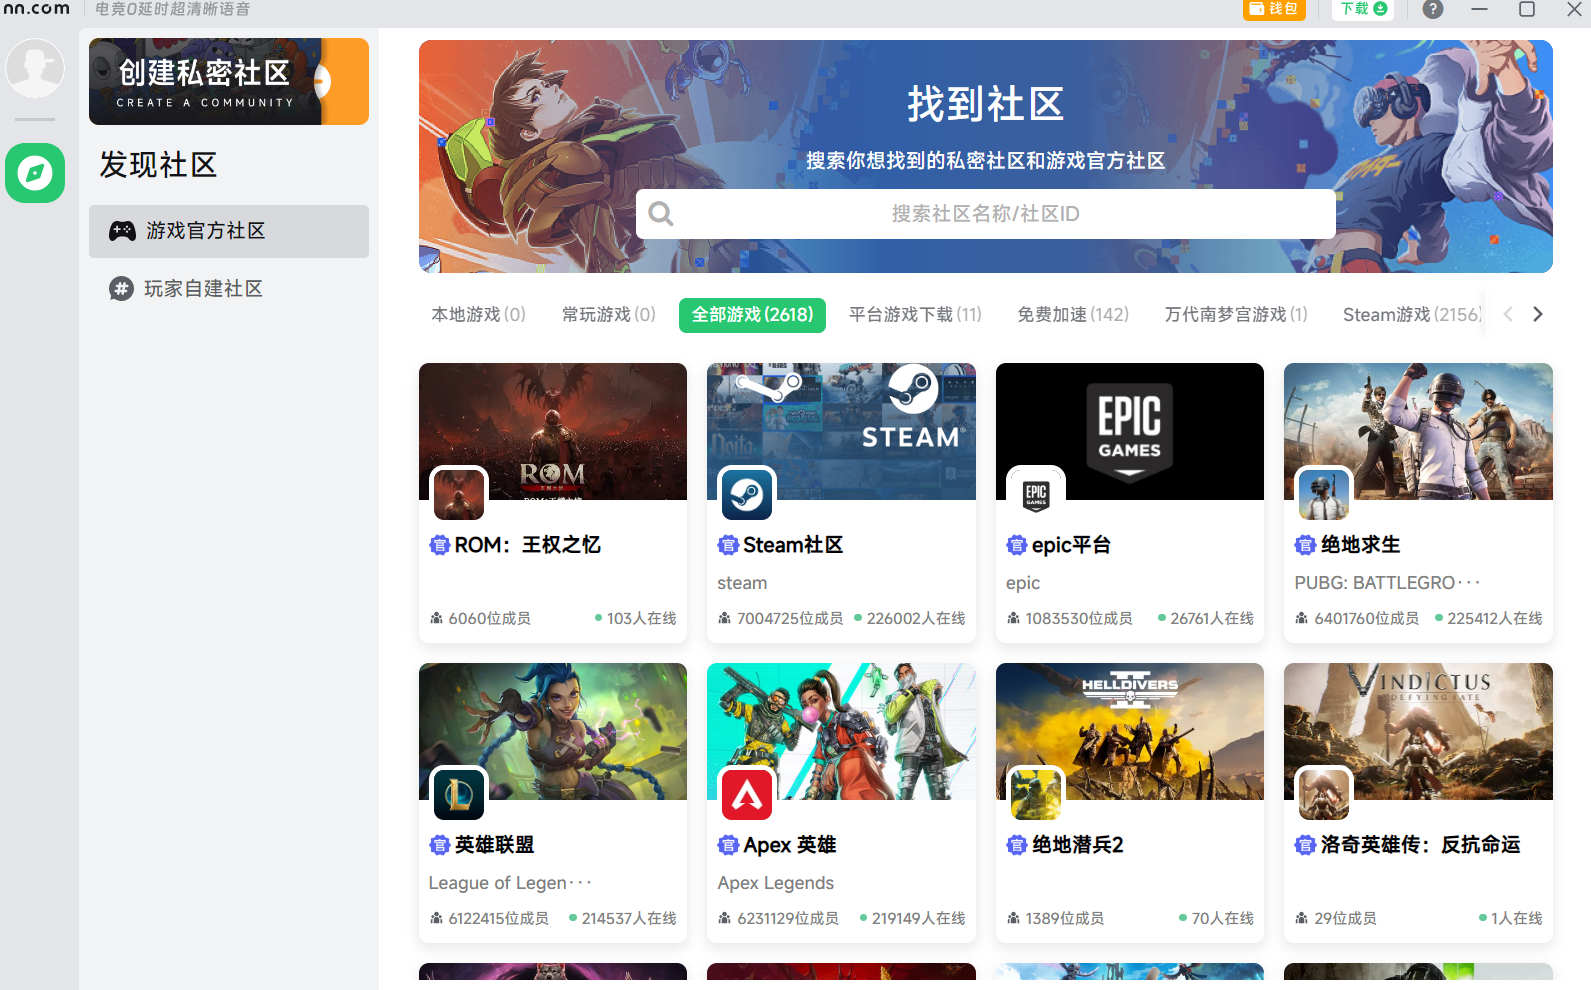
Task: Click 'PUBG: BATTLEGRO···' subtitle
Action: tap(1387, 583)
